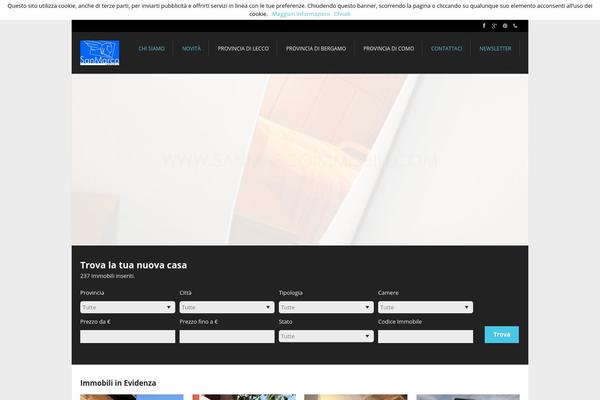
Task: Open the Google Plus icon link
Action: pyautogui.click(x=494, y=26)
